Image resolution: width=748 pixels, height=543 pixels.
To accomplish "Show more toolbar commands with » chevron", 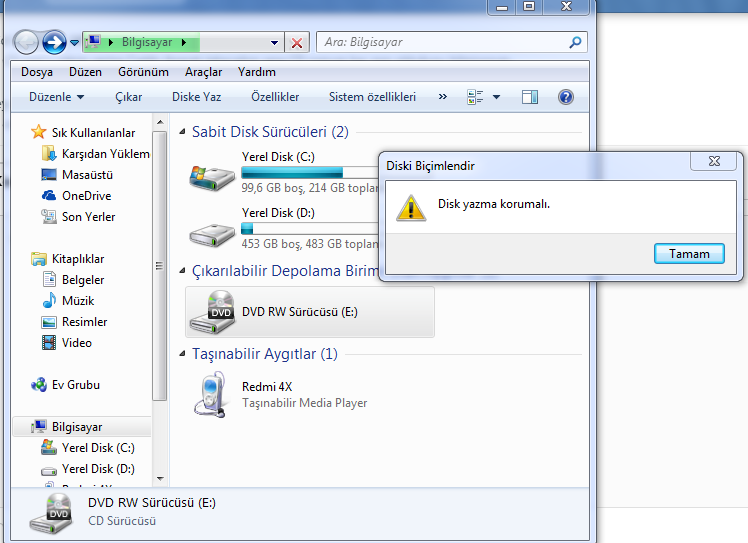I will click(443, 97).
